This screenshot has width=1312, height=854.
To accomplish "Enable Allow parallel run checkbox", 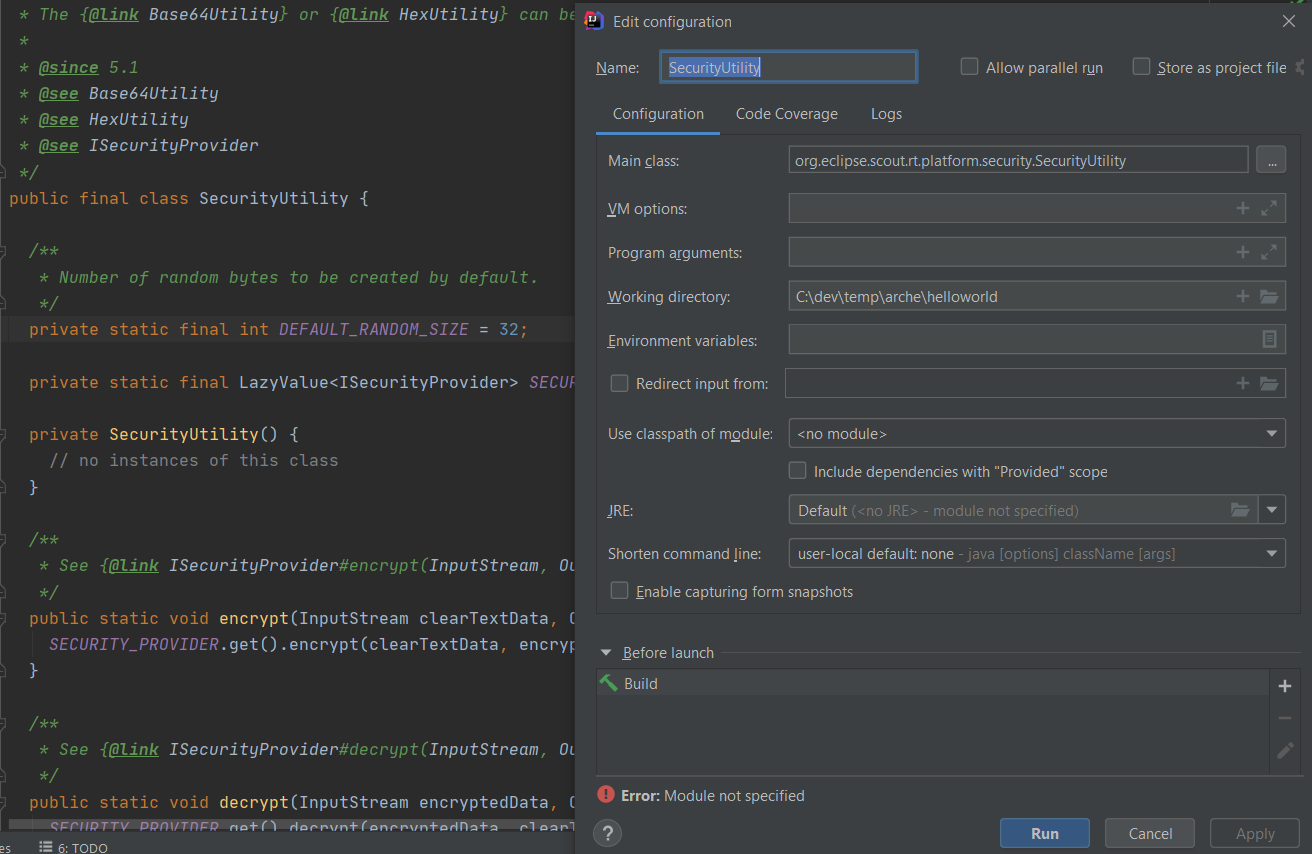I will click(x=969, y=67).
